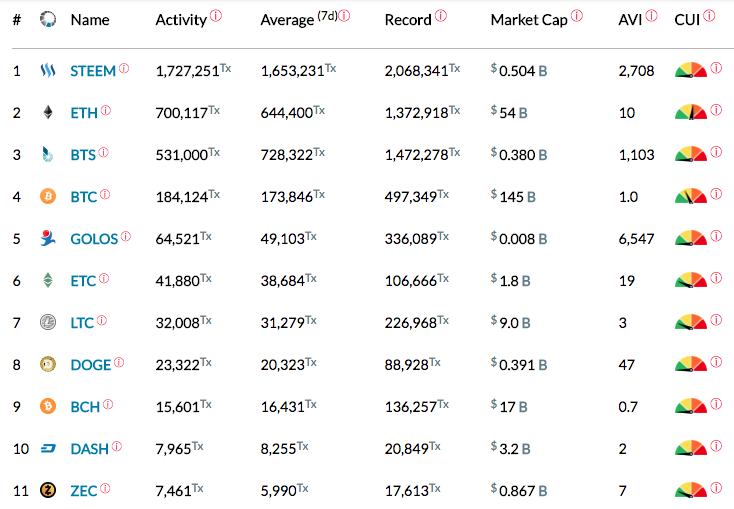Open the info icon beside Activity header

[216, 15]
